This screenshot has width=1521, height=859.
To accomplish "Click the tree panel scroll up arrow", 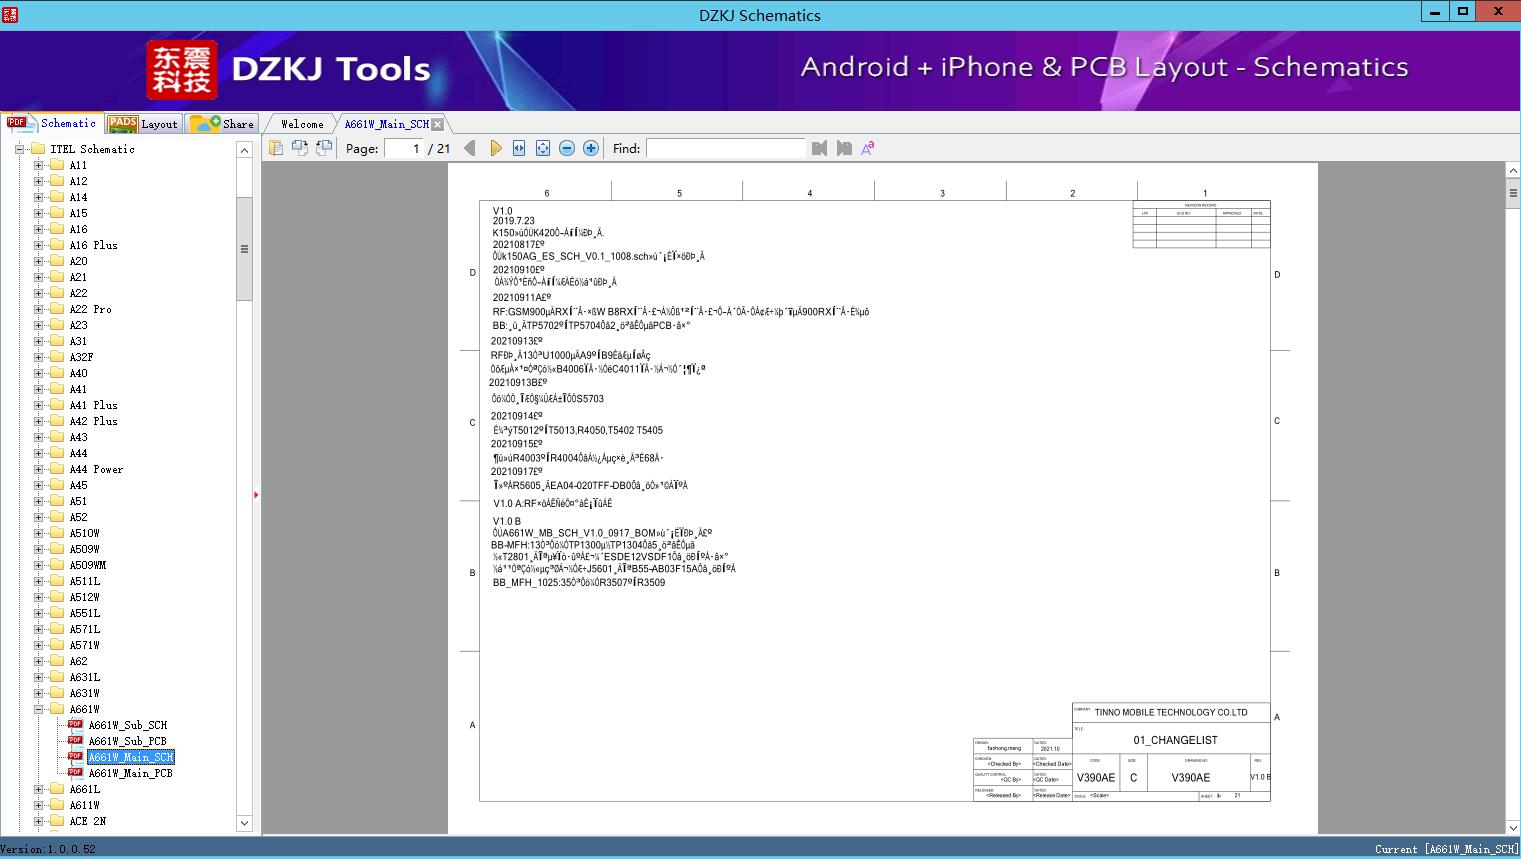I will click(x=244, y=150).
